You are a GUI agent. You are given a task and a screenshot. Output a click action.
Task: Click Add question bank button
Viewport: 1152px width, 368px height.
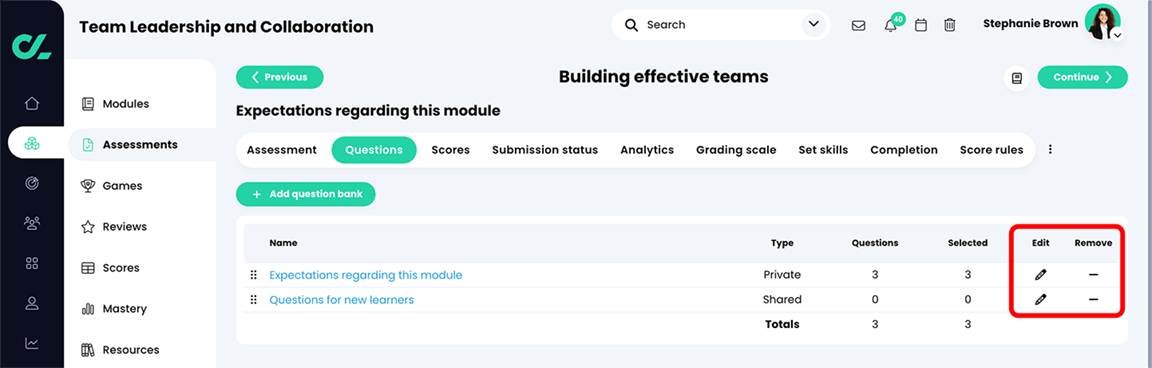306,195
